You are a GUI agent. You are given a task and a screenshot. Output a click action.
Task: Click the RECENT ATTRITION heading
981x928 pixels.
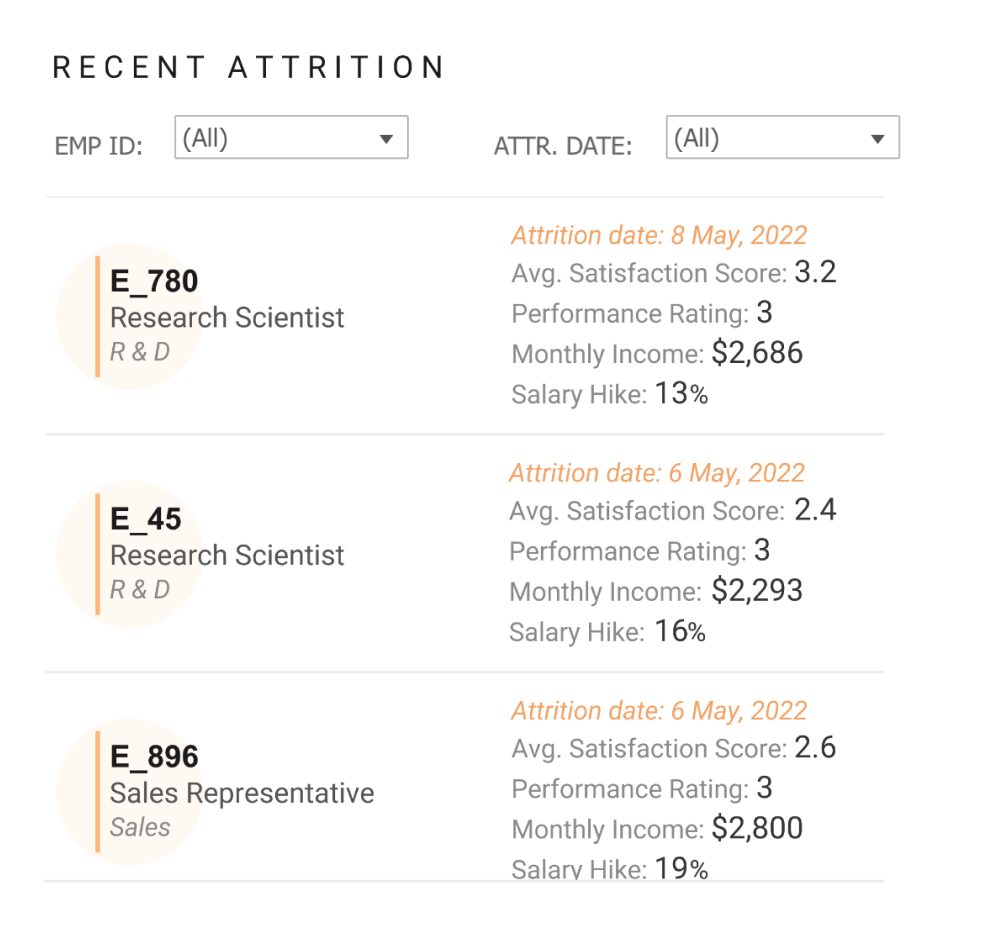tap(249, 68)
